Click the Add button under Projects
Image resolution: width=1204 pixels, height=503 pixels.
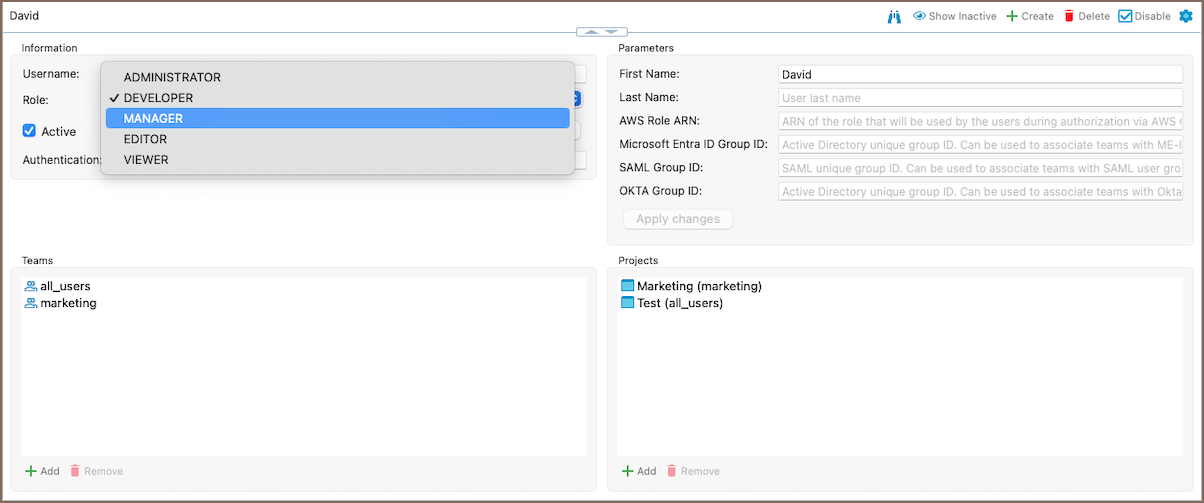(639, 471)
